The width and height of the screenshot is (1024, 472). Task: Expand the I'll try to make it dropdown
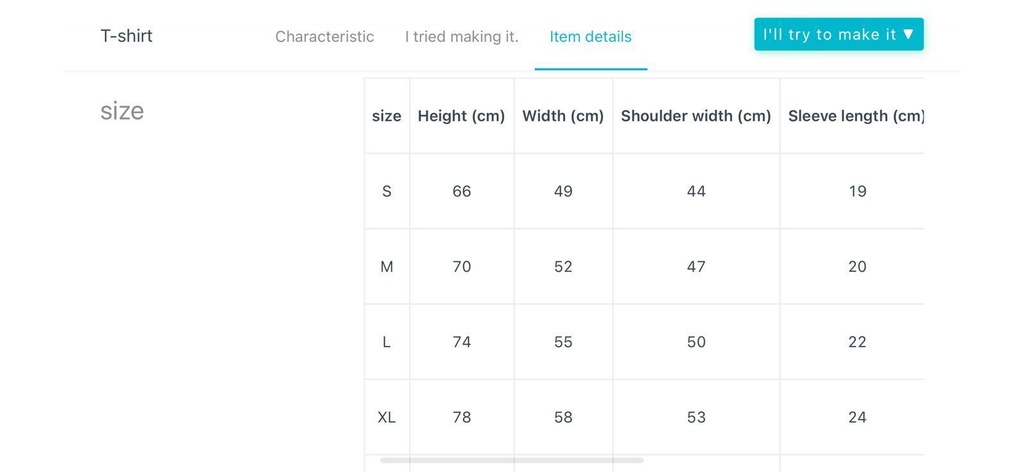(x=838, y=35)
